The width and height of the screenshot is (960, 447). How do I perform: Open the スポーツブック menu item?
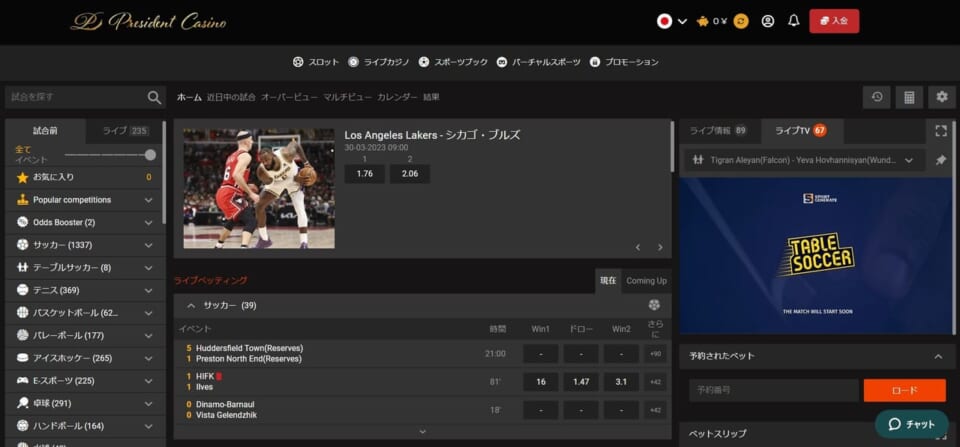tap(454, 62)
